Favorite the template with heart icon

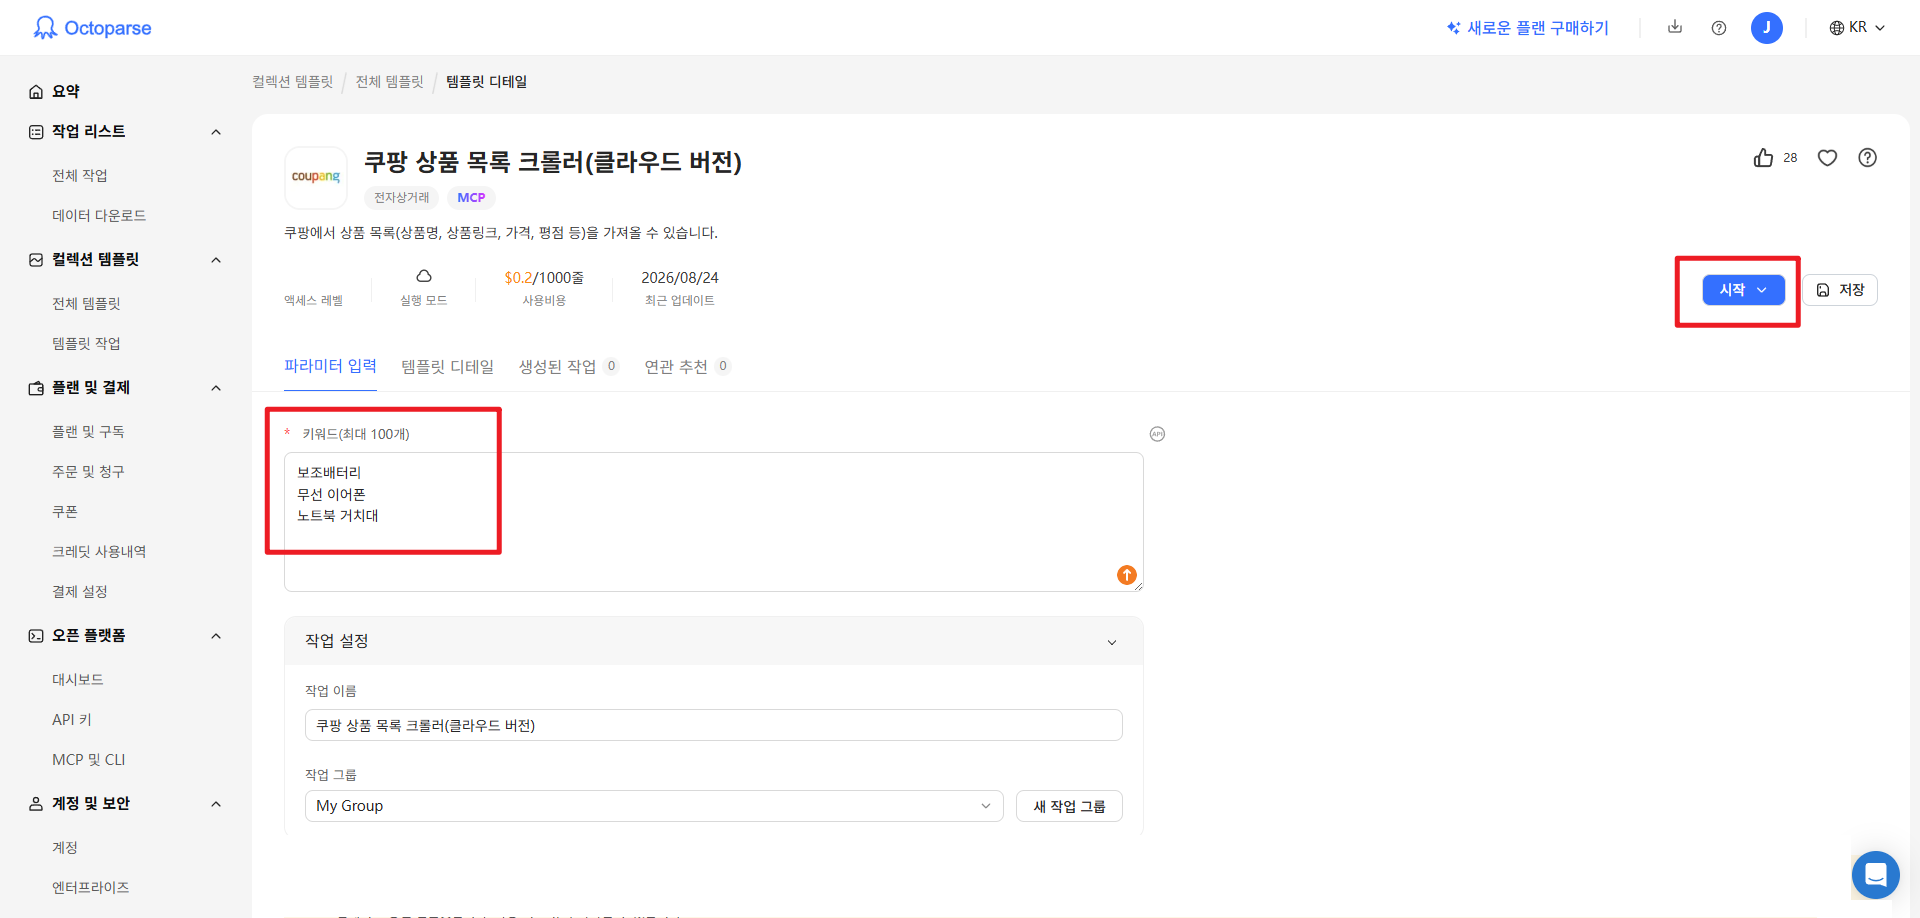(x=1827, y=158)
